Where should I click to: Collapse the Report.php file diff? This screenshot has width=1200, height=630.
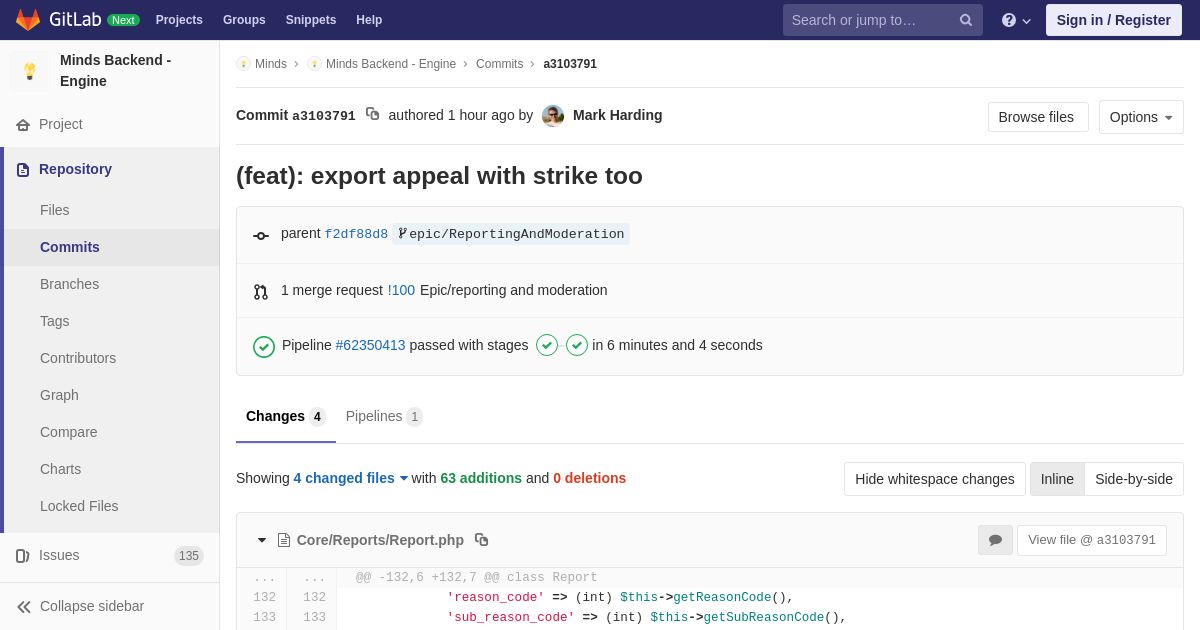[262, 540]
